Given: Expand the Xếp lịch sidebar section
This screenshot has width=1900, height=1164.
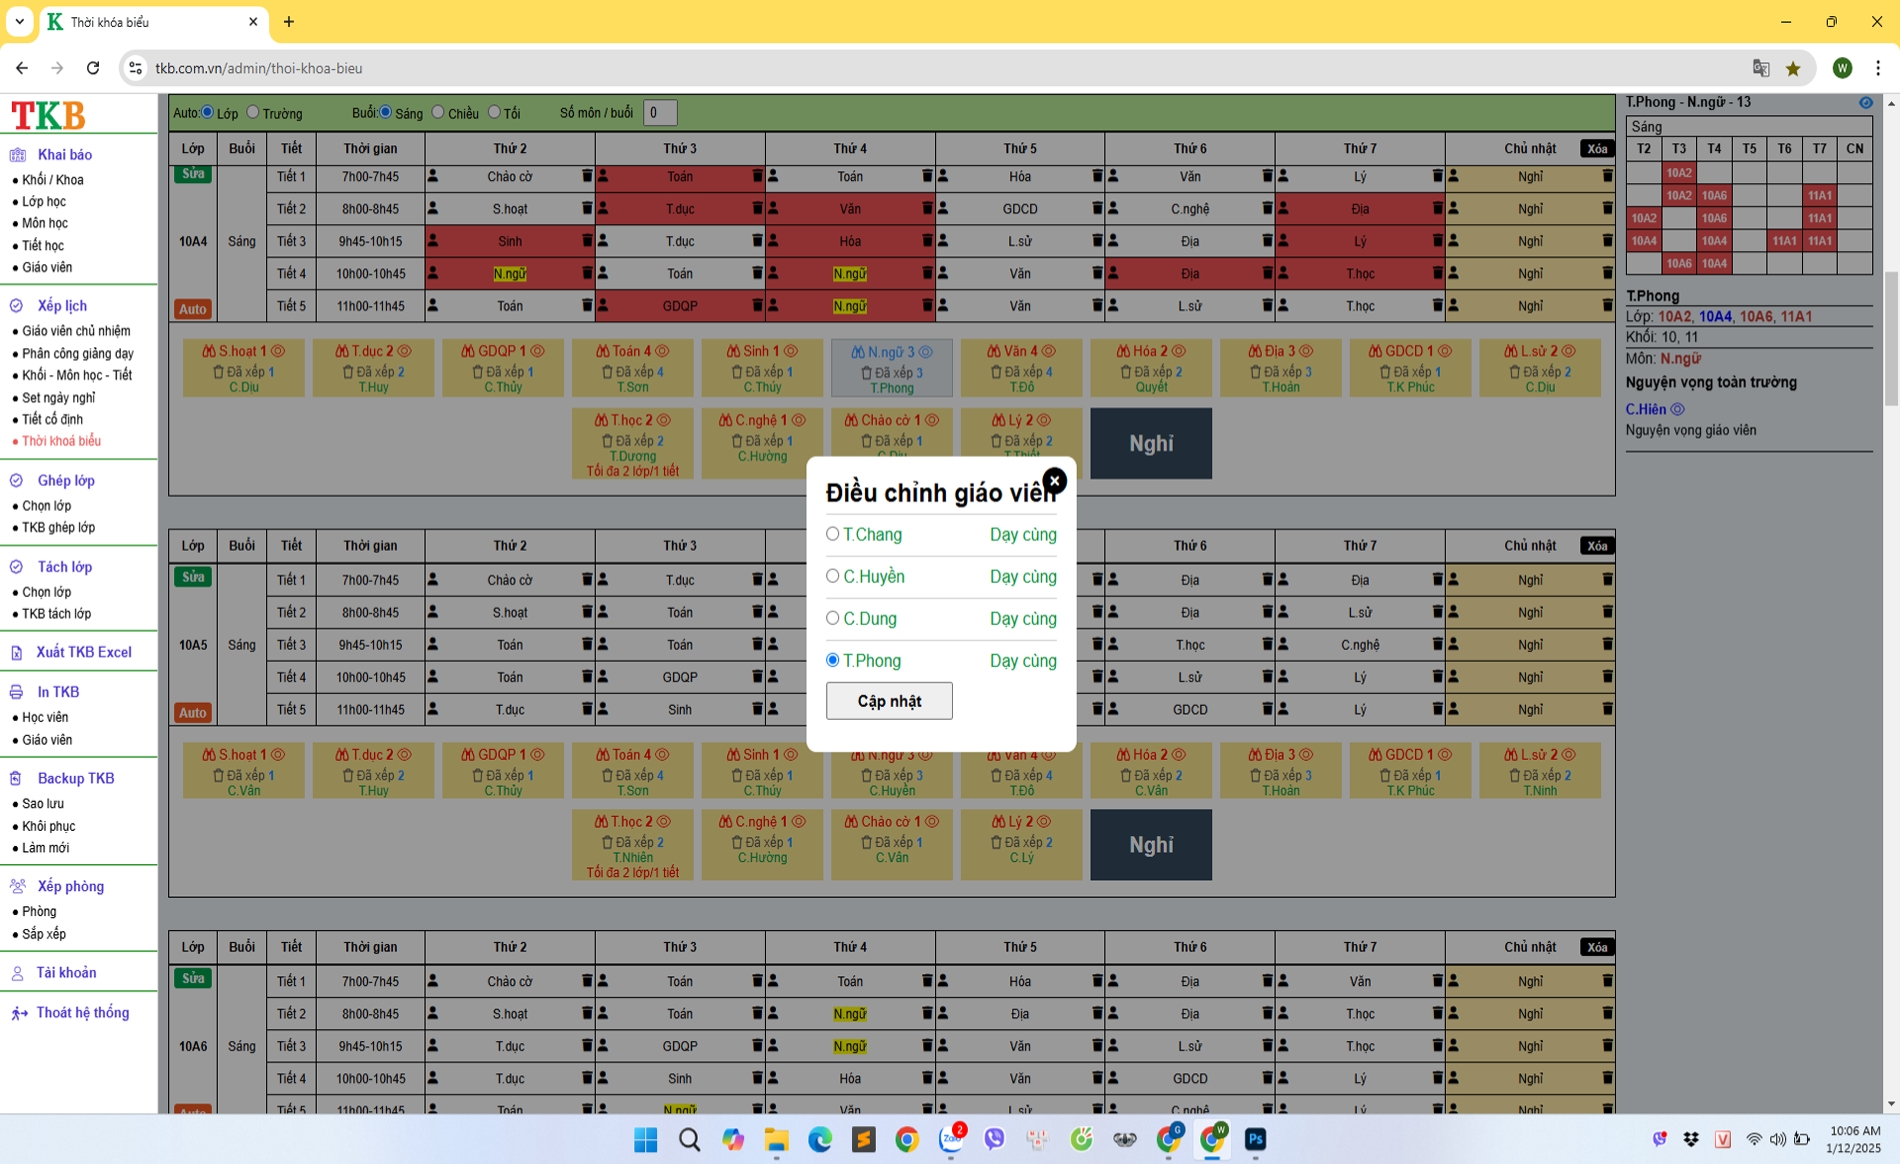Looking at the screenshot, I should coord(62,306).
